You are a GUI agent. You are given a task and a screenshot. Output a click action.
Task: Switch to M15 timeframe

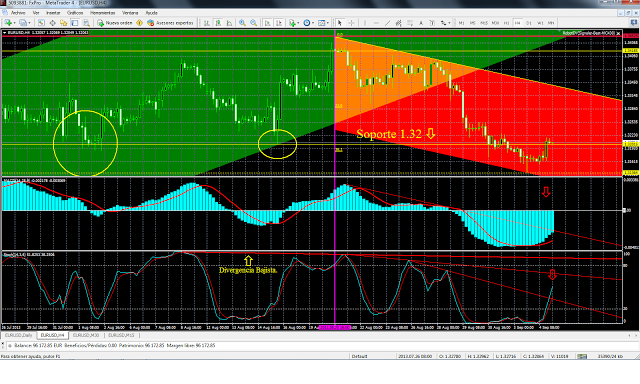484,23
